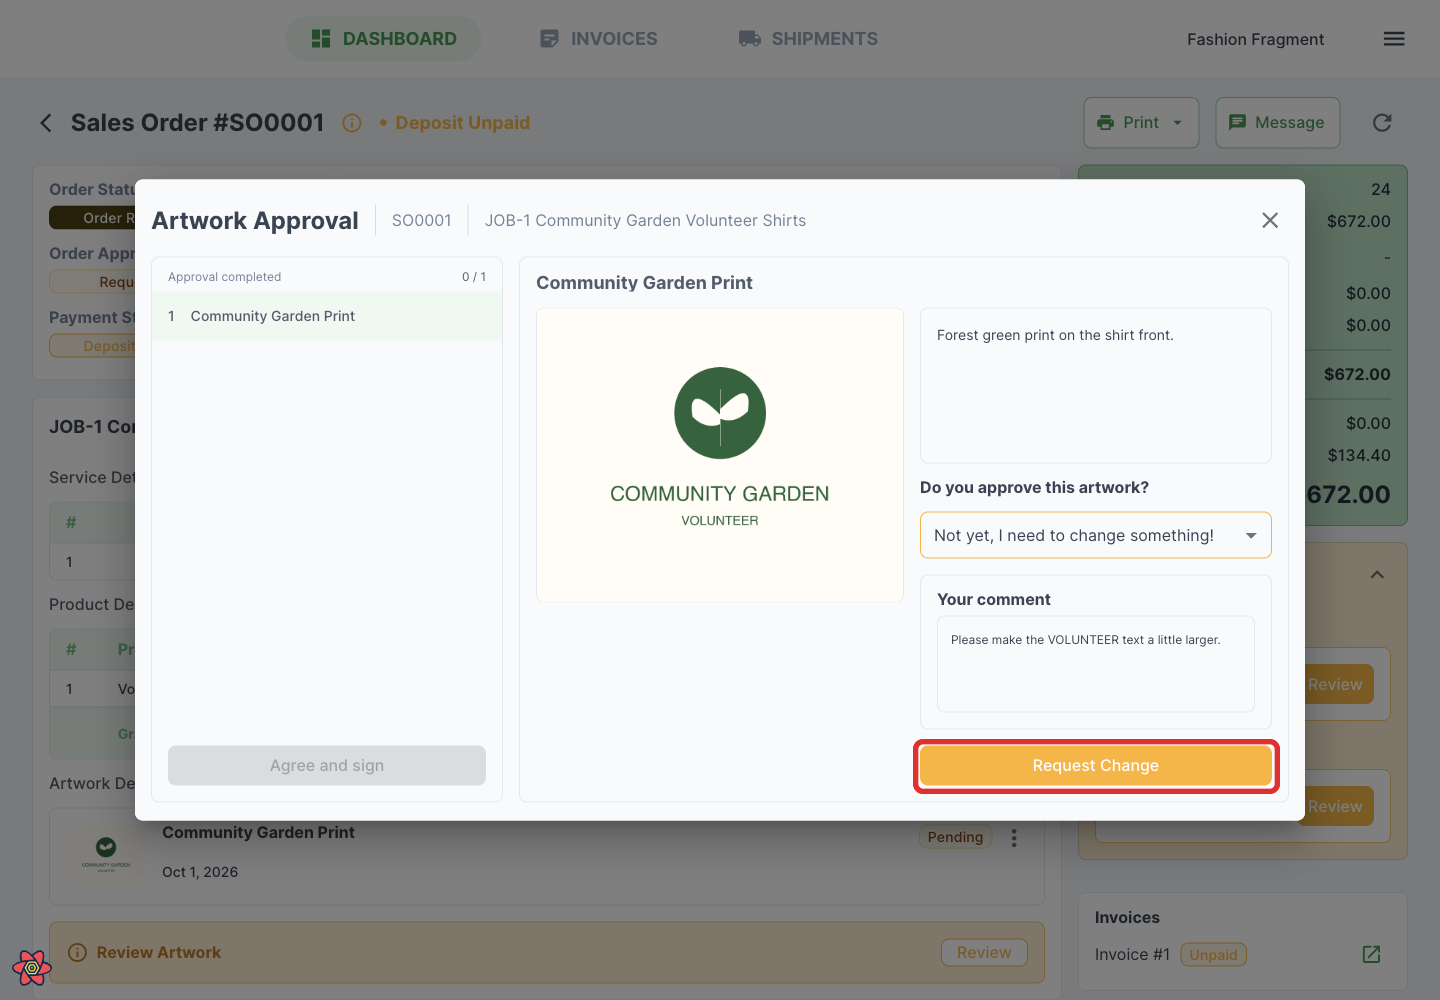Open Invoice #1 external link icon

1371,954
